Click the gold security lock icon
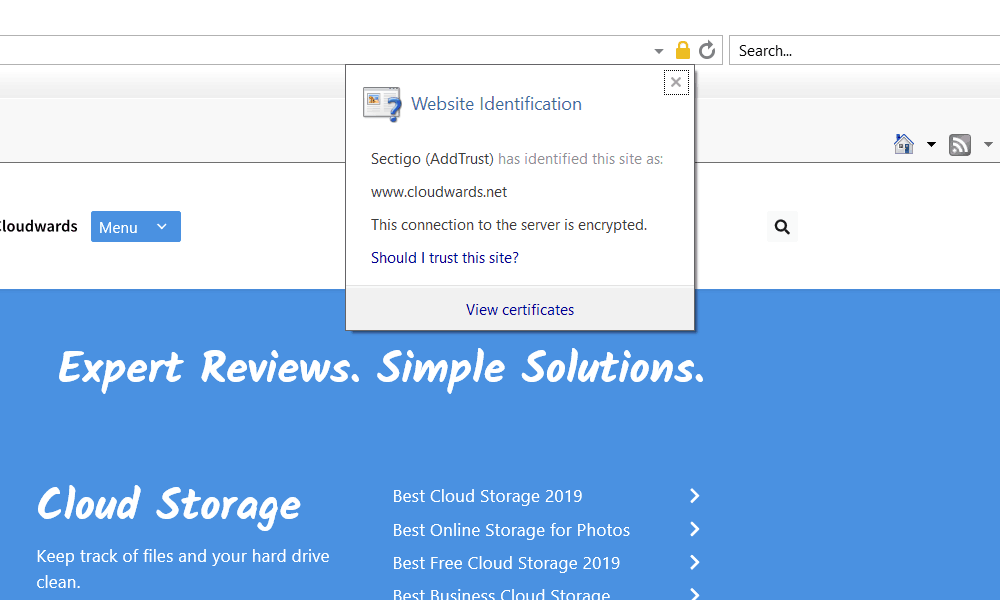Image resolution: width=1000 pixels, height=600 pixels. pyautogui.click(x=682, y=50)
